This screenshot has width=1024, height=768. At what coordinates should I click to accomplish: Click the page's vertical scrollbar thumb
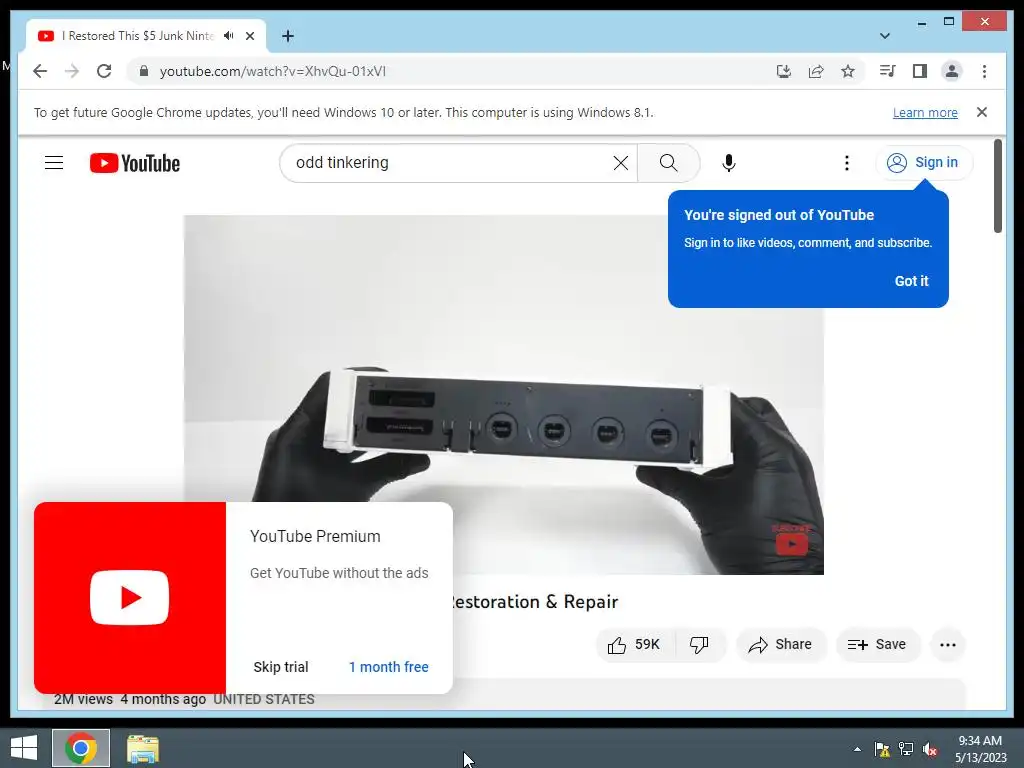coord(998,185)
